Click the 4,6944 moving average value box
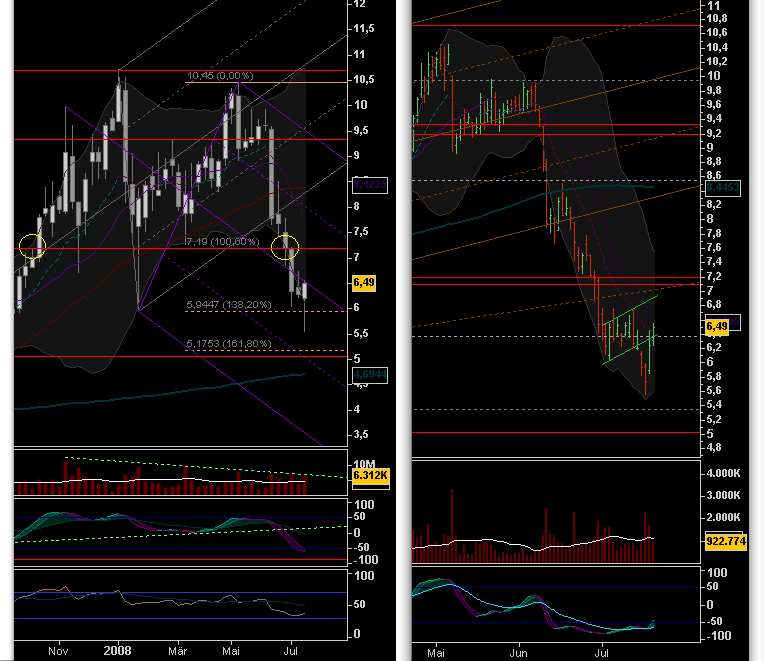 click(370, 375)
